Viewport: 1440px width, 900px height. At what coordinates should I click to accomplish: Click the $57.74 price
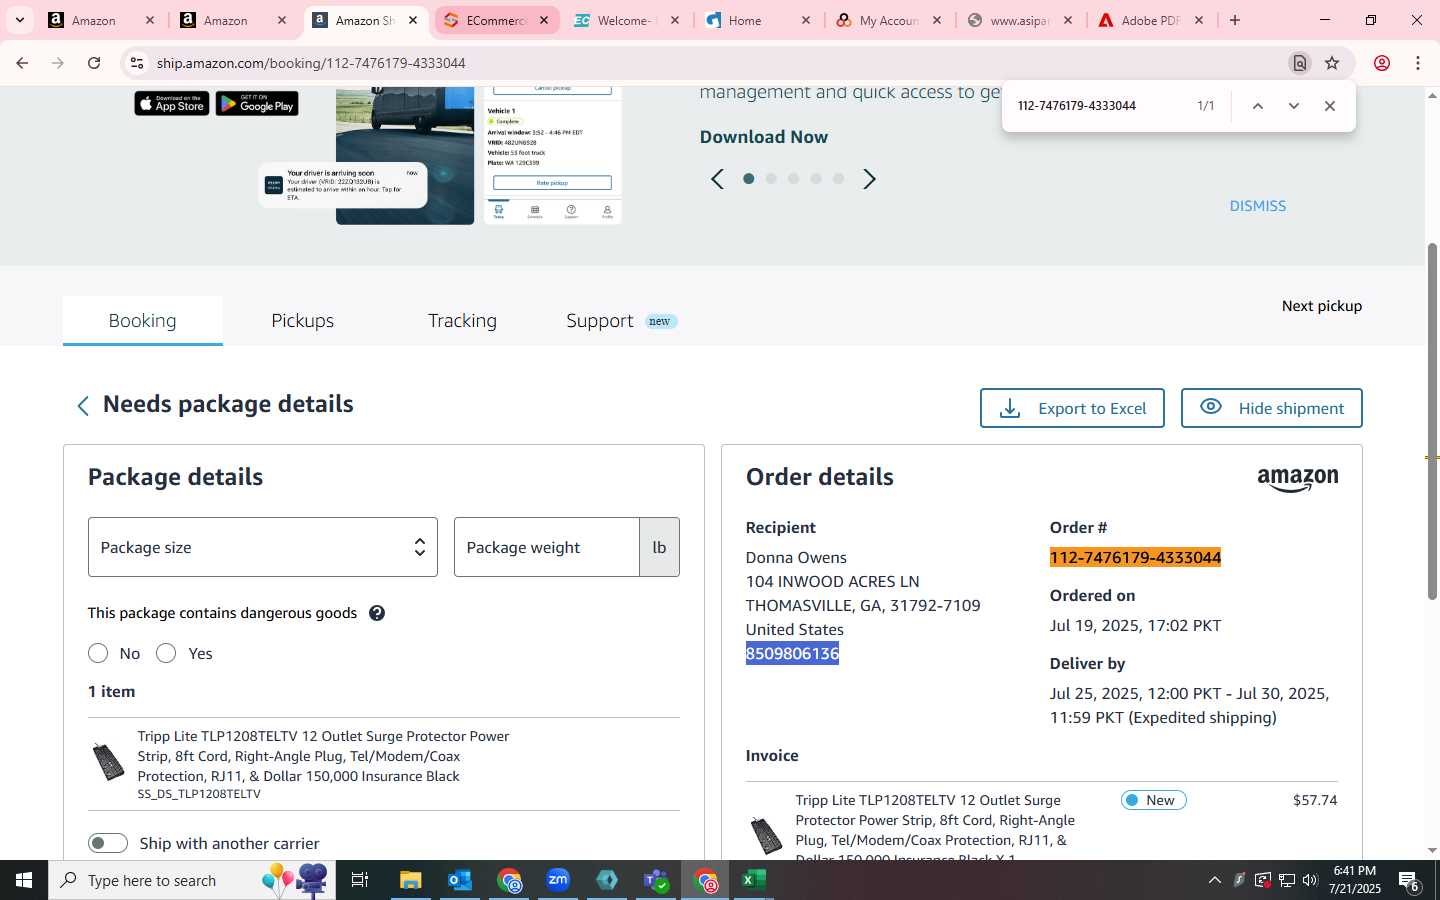[1314, 800]
